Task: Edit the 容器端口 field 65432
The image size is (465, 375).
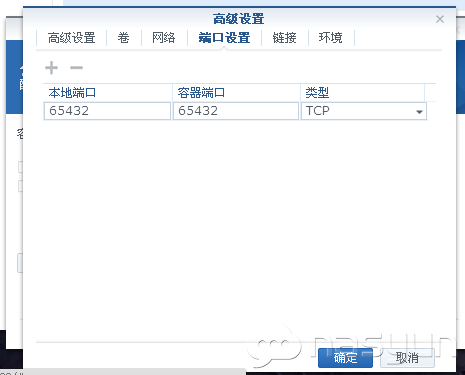Action: 235,111
